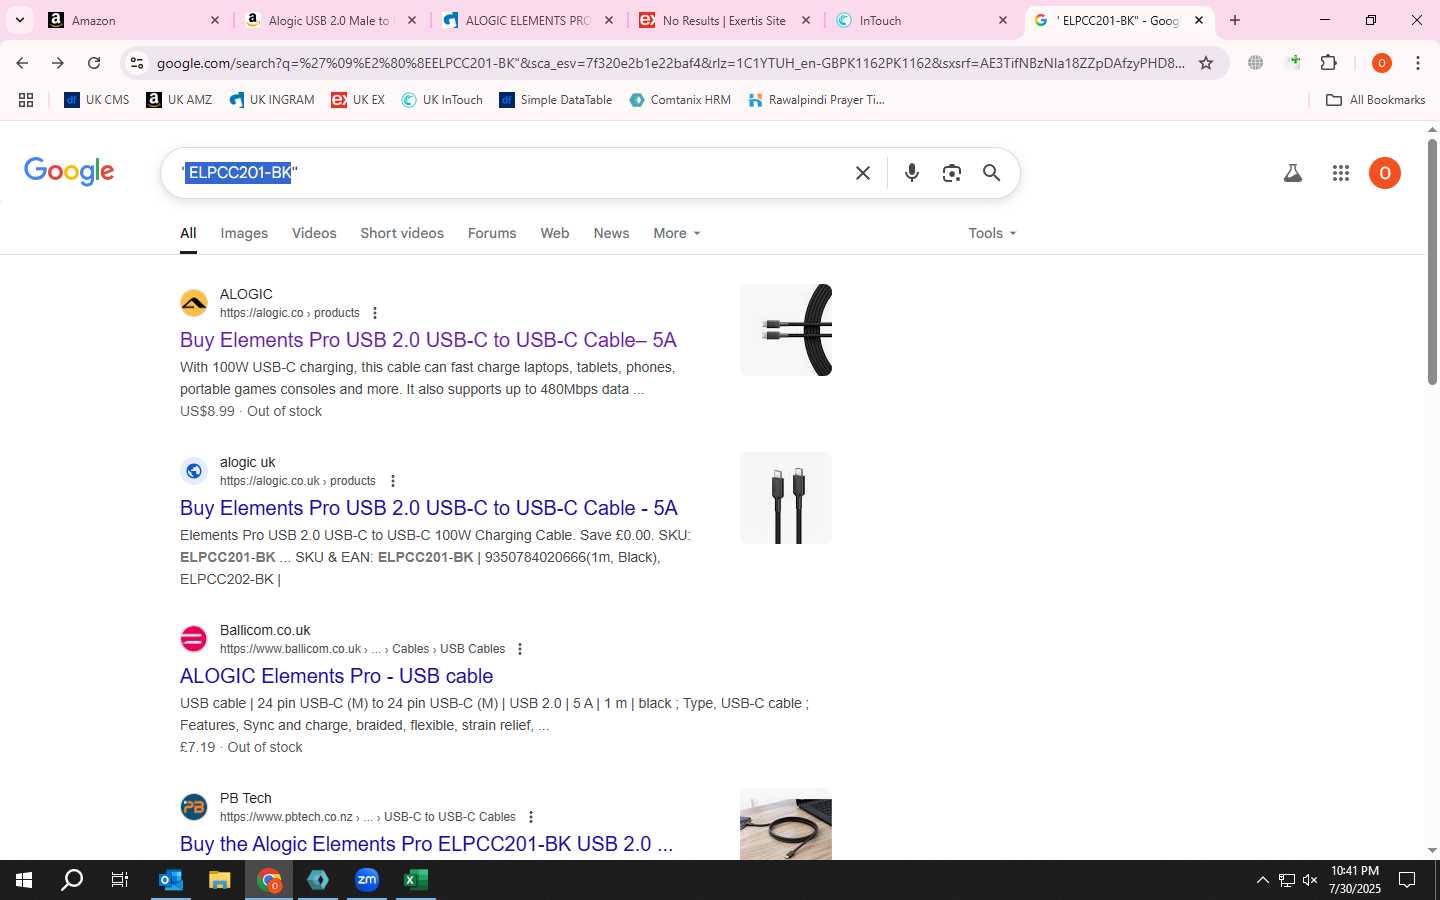Search by image with Google Lens icon
The height and width of the screenshot is (900, 1440).
click(951, 173)
